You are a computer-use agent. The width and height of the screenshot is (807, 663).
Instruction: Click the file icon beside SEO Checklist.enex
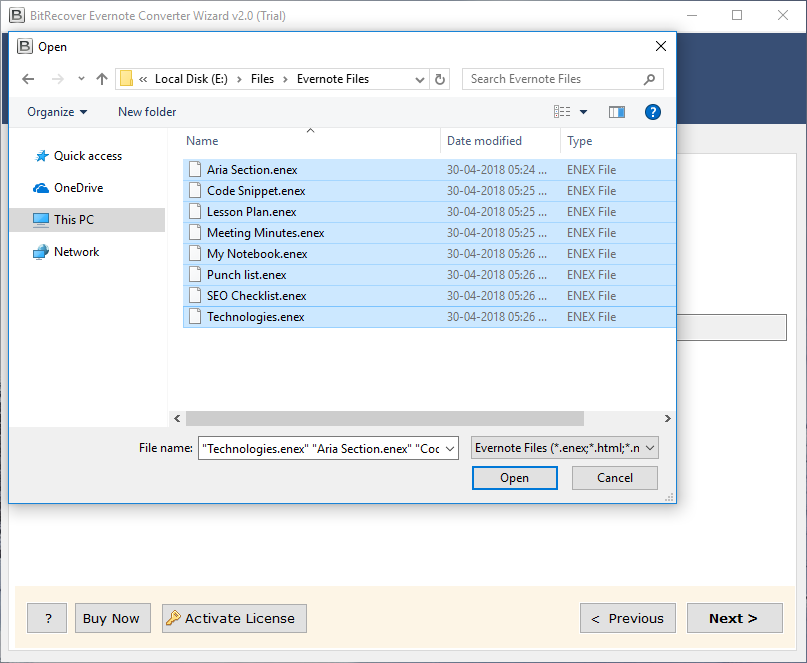[195, 295]
